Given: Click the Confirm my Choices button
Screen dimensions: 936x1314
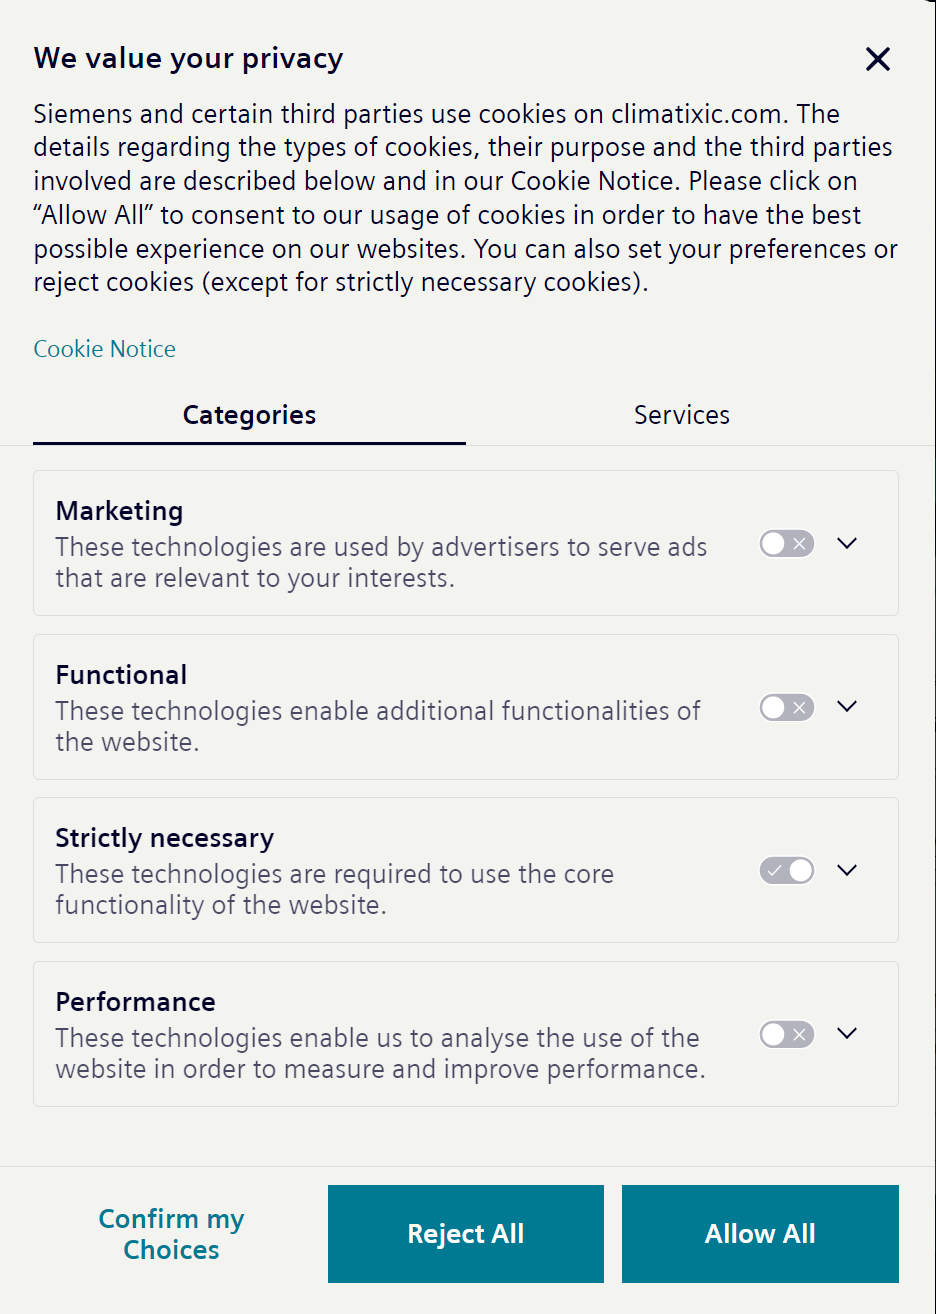Looking at the screenshot, I should coord(171,1234).
